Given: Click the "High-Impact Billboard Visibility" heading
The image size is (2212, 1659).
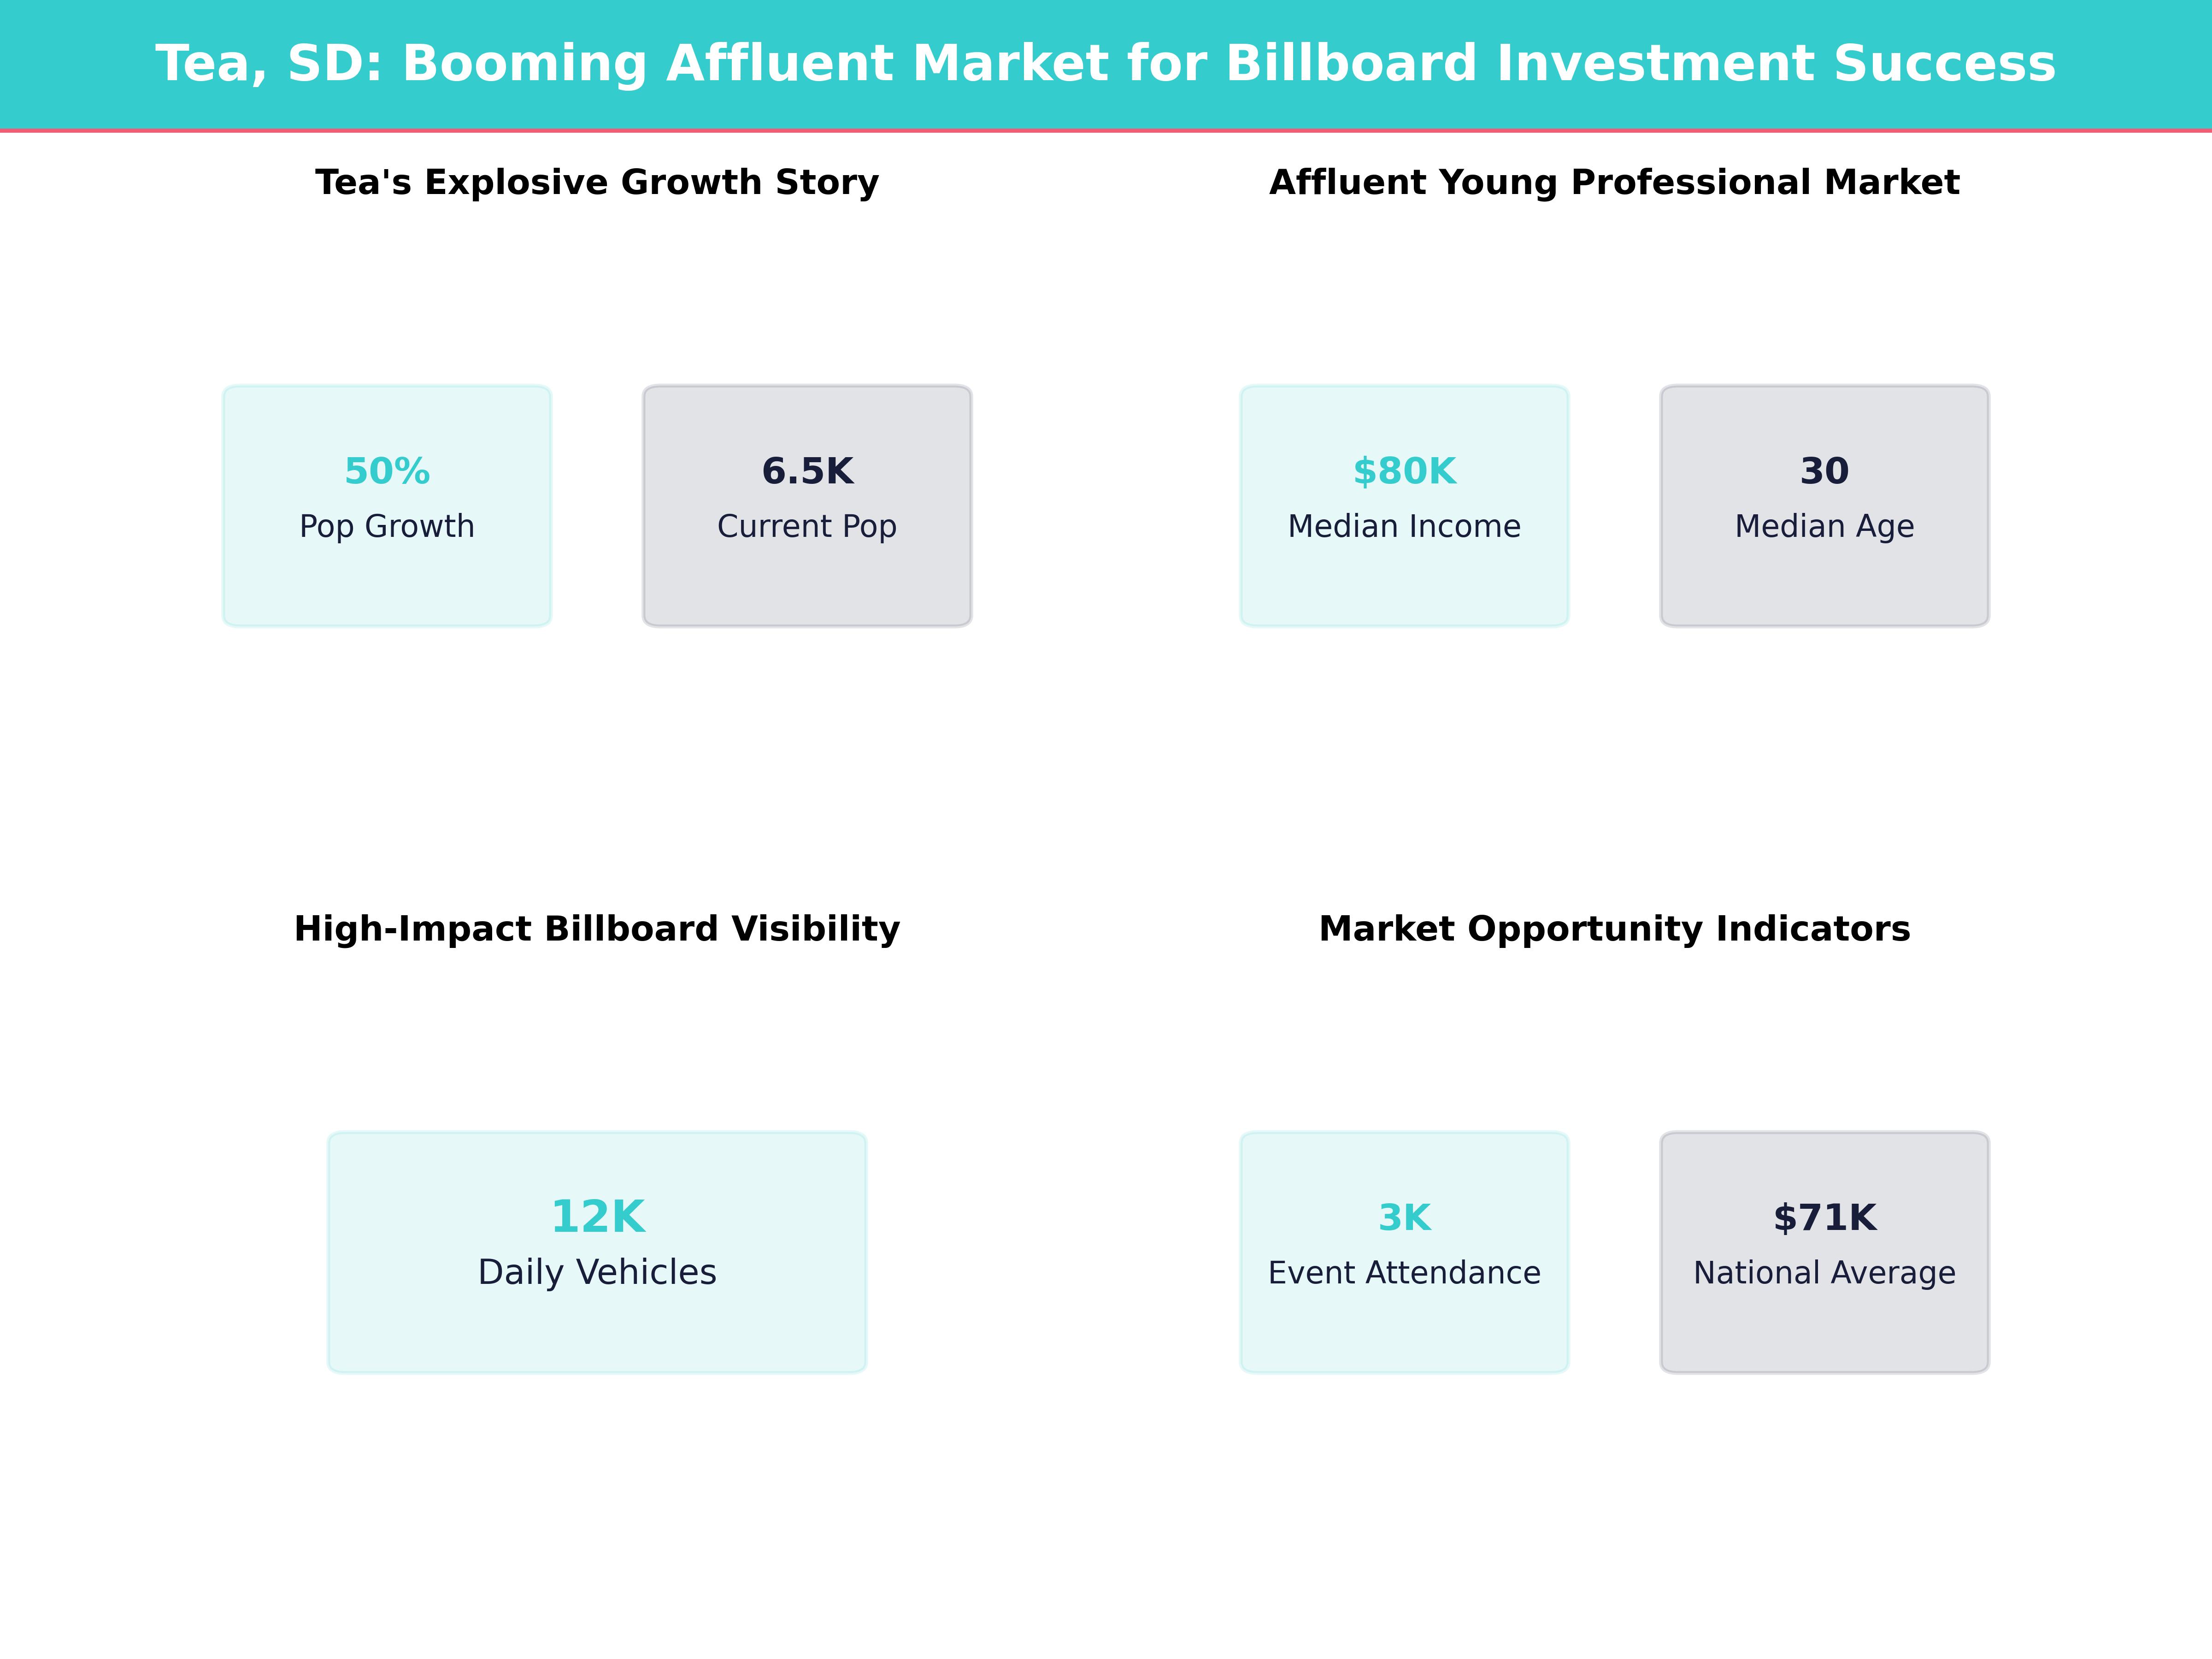Looking at the screenshot, I should [x=597, y=928].
